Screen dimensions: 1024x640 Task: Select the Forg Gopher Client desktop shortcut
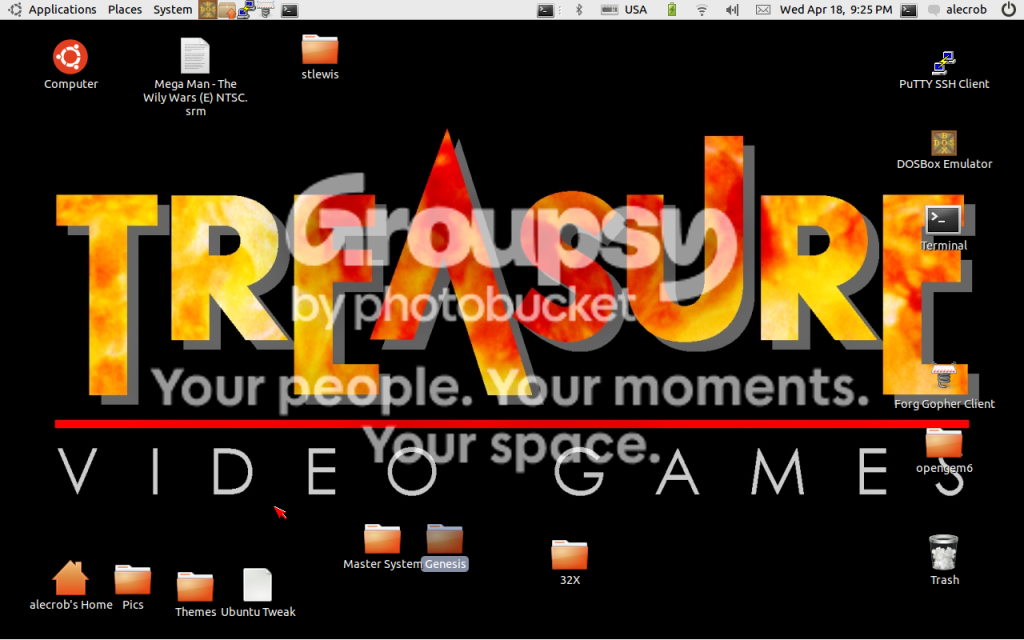(x=944, y=377)
